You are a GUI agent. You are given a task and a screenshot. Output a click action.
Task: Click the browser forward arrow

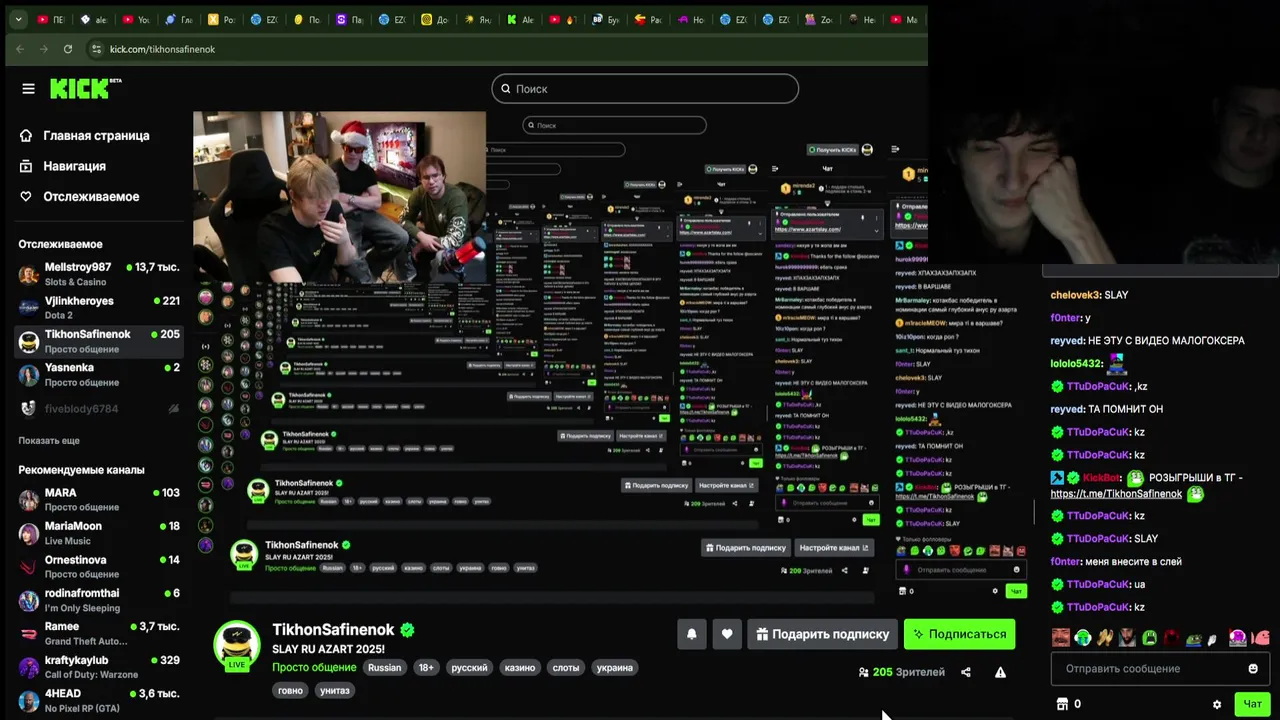pyautogui.click(x=44, y=49)
